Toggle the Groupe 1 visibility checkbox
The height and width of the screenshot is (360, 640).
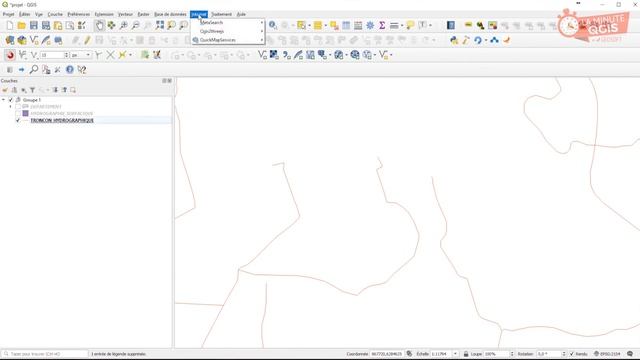coord(11,100)
